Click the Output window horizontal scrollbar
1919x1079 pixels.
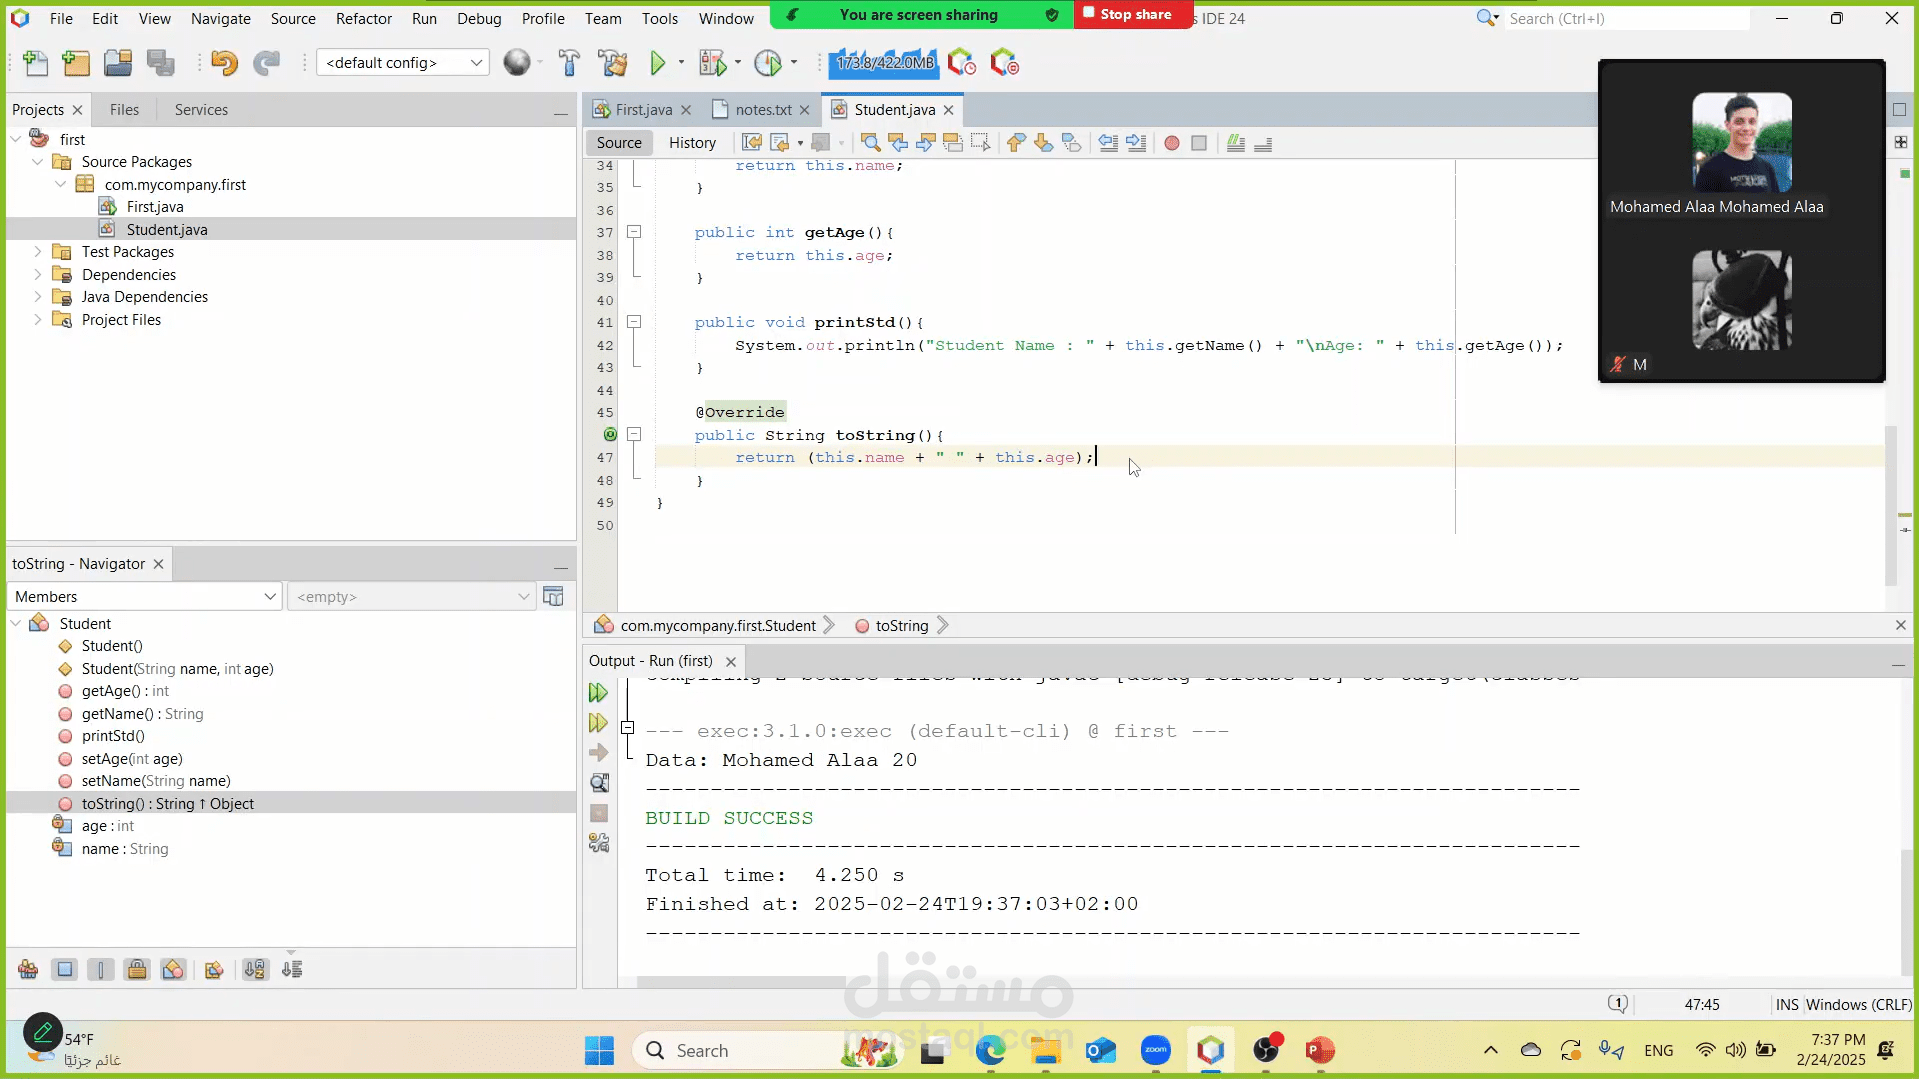click(x=740, y=982)
